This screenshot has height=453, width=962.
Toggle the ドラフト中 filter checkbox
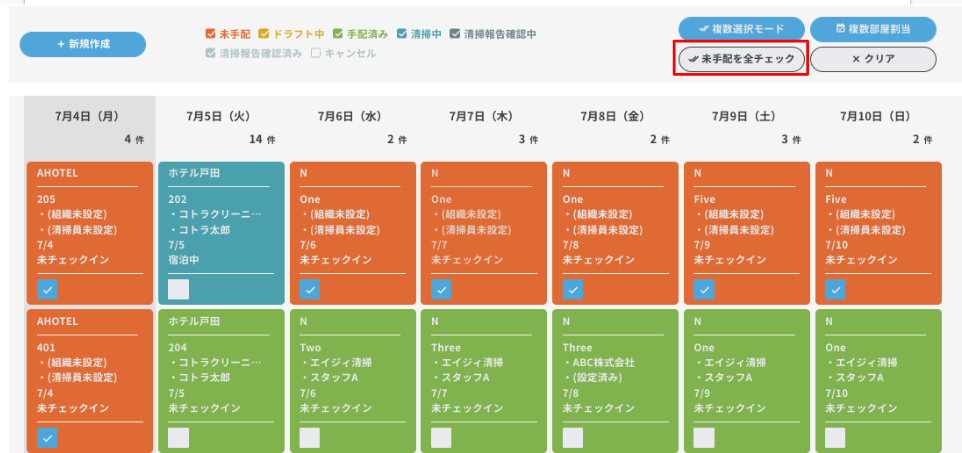pos(264,34)
